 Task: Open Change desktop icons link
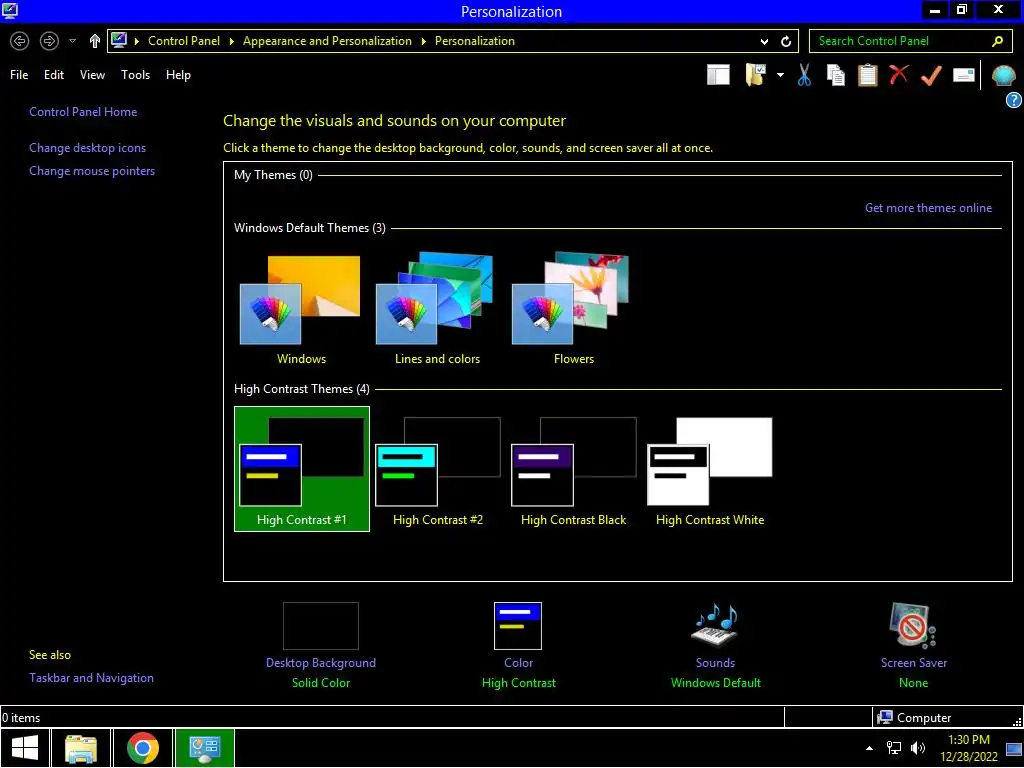tap(88, 148)
